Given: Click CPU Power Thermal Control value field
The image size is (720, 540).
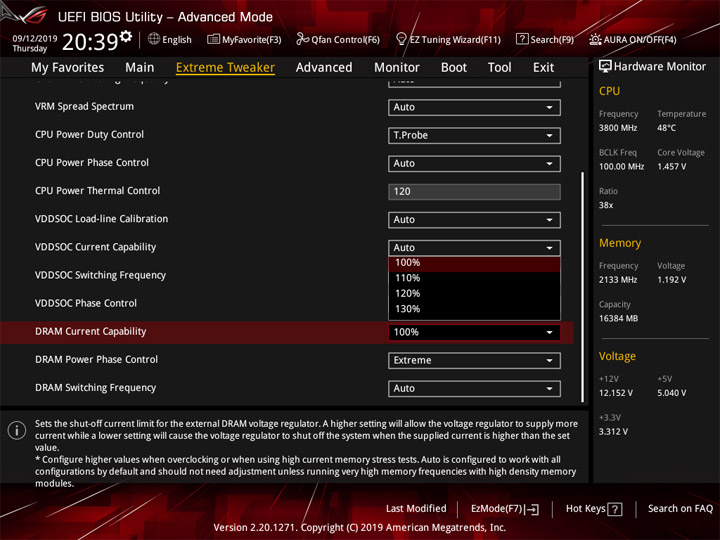Looking at the screenshot, I should pos(474,192).
